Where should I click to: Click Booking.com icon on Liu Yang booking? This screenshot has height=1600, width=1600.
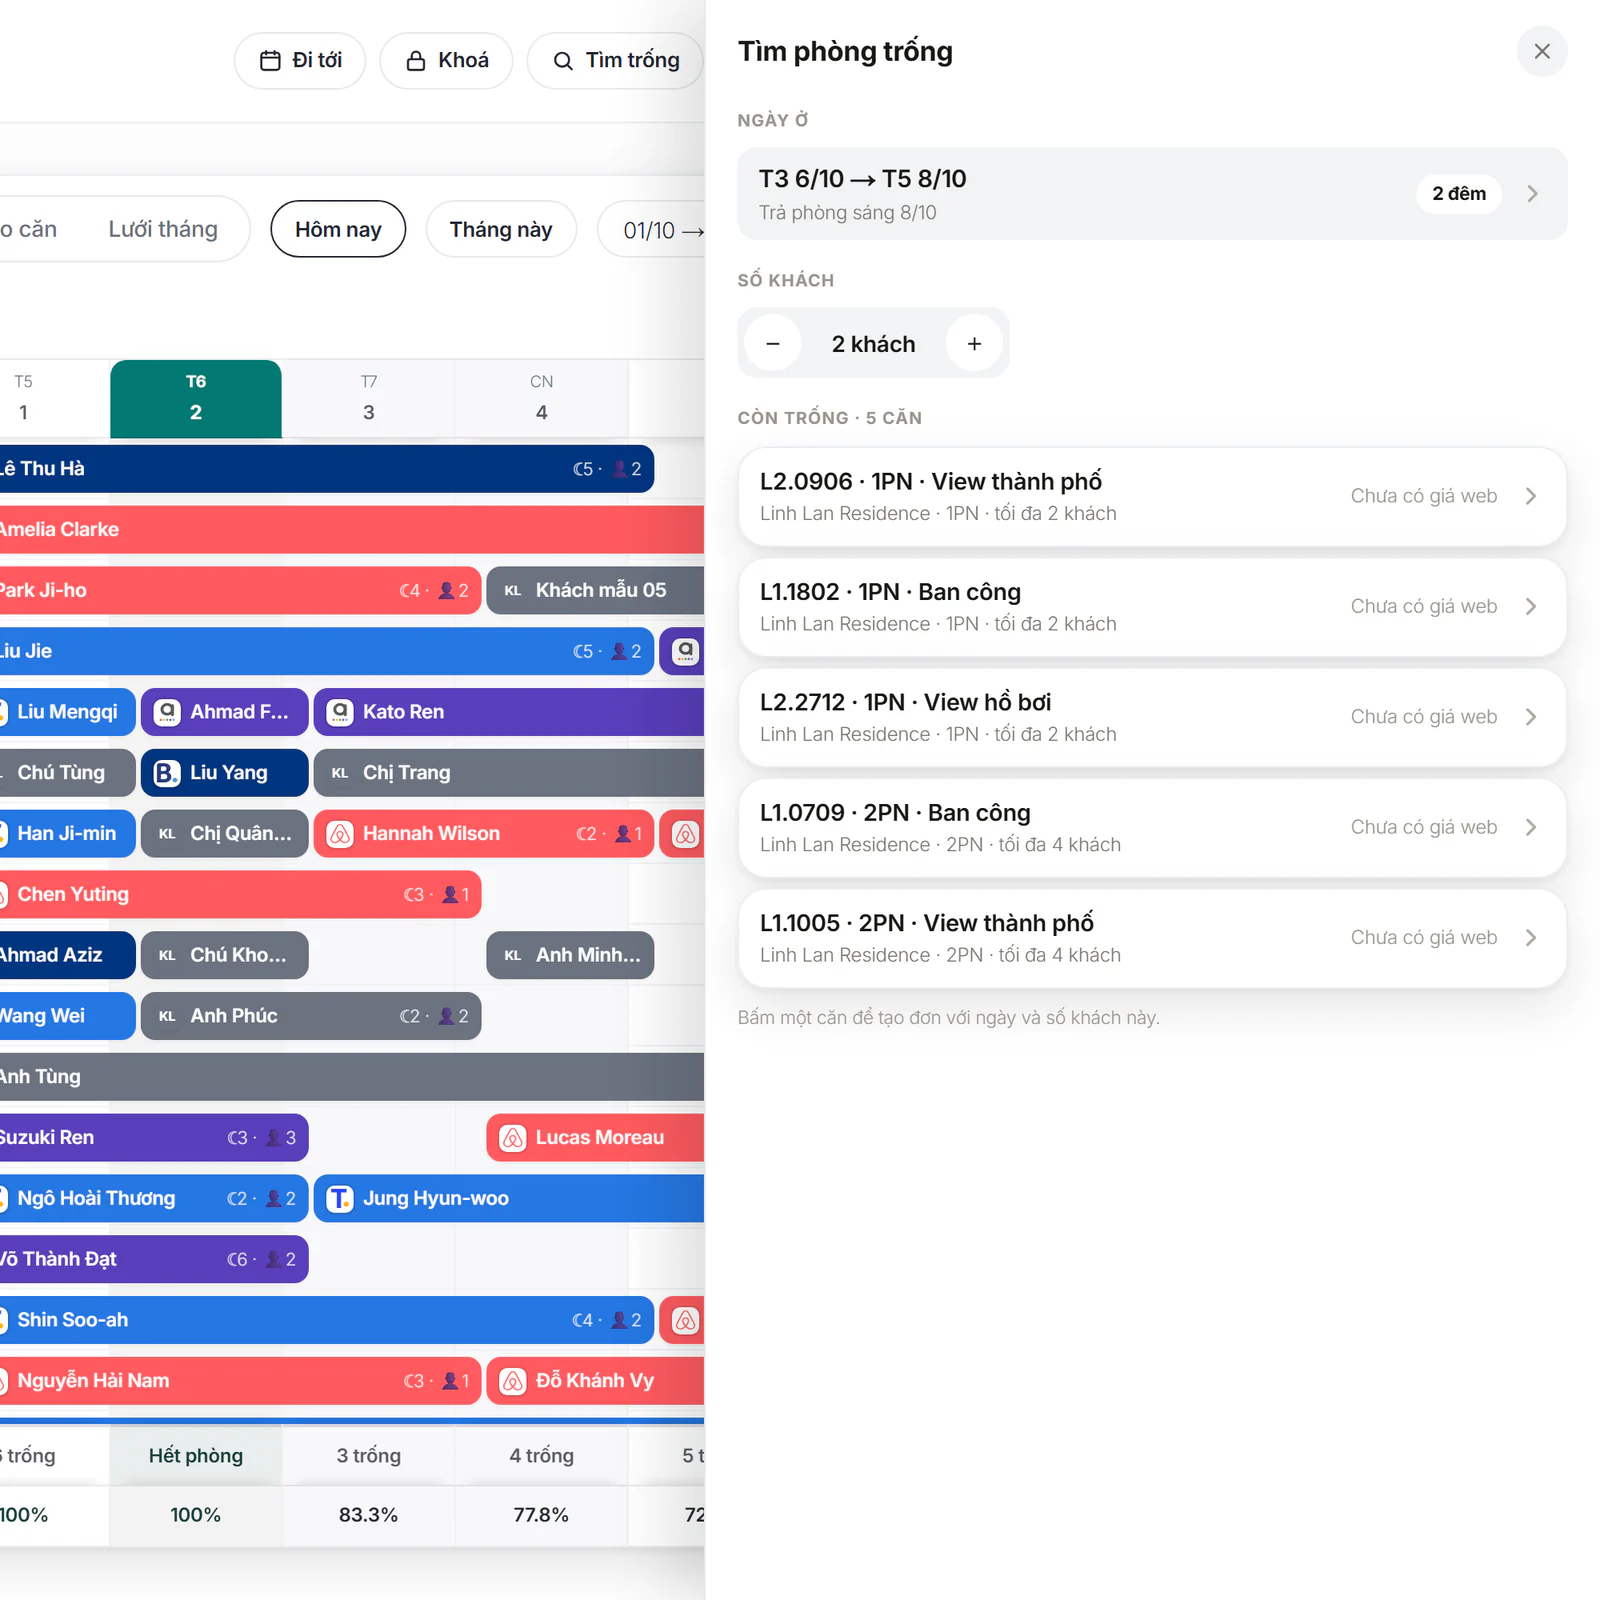(167, 773)
